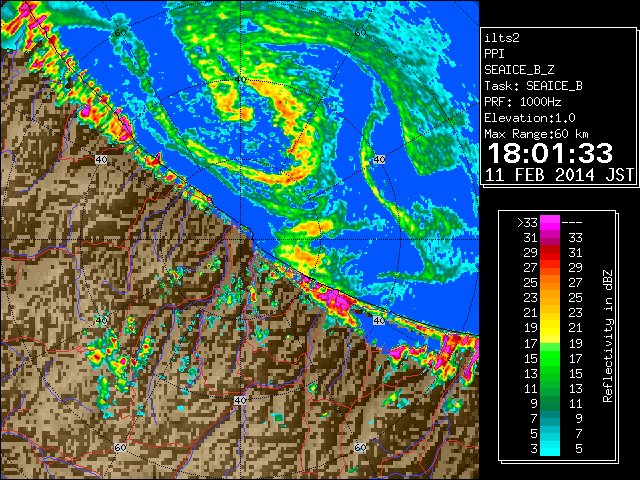The image size is (640, 480).
Task: Click the cyan 3–5 legend color band
Action: point(550,448)
